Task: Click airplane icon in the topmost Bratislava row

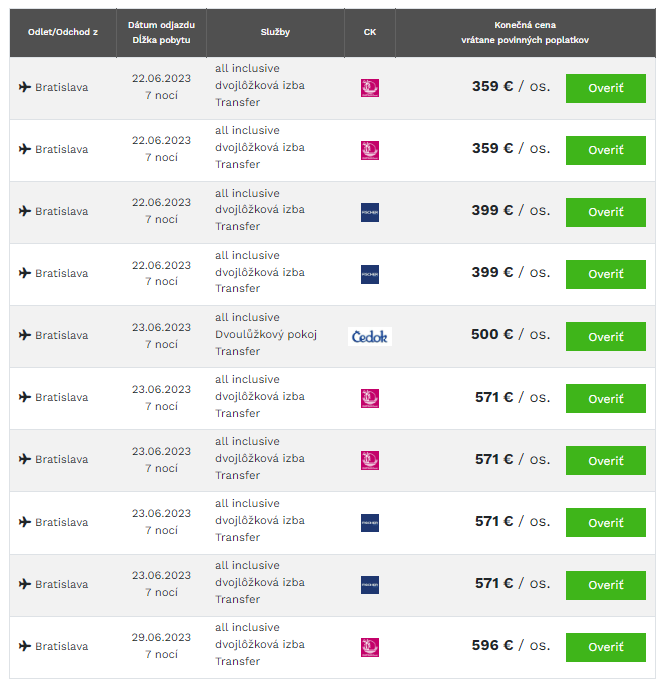Action: [25, 87]
